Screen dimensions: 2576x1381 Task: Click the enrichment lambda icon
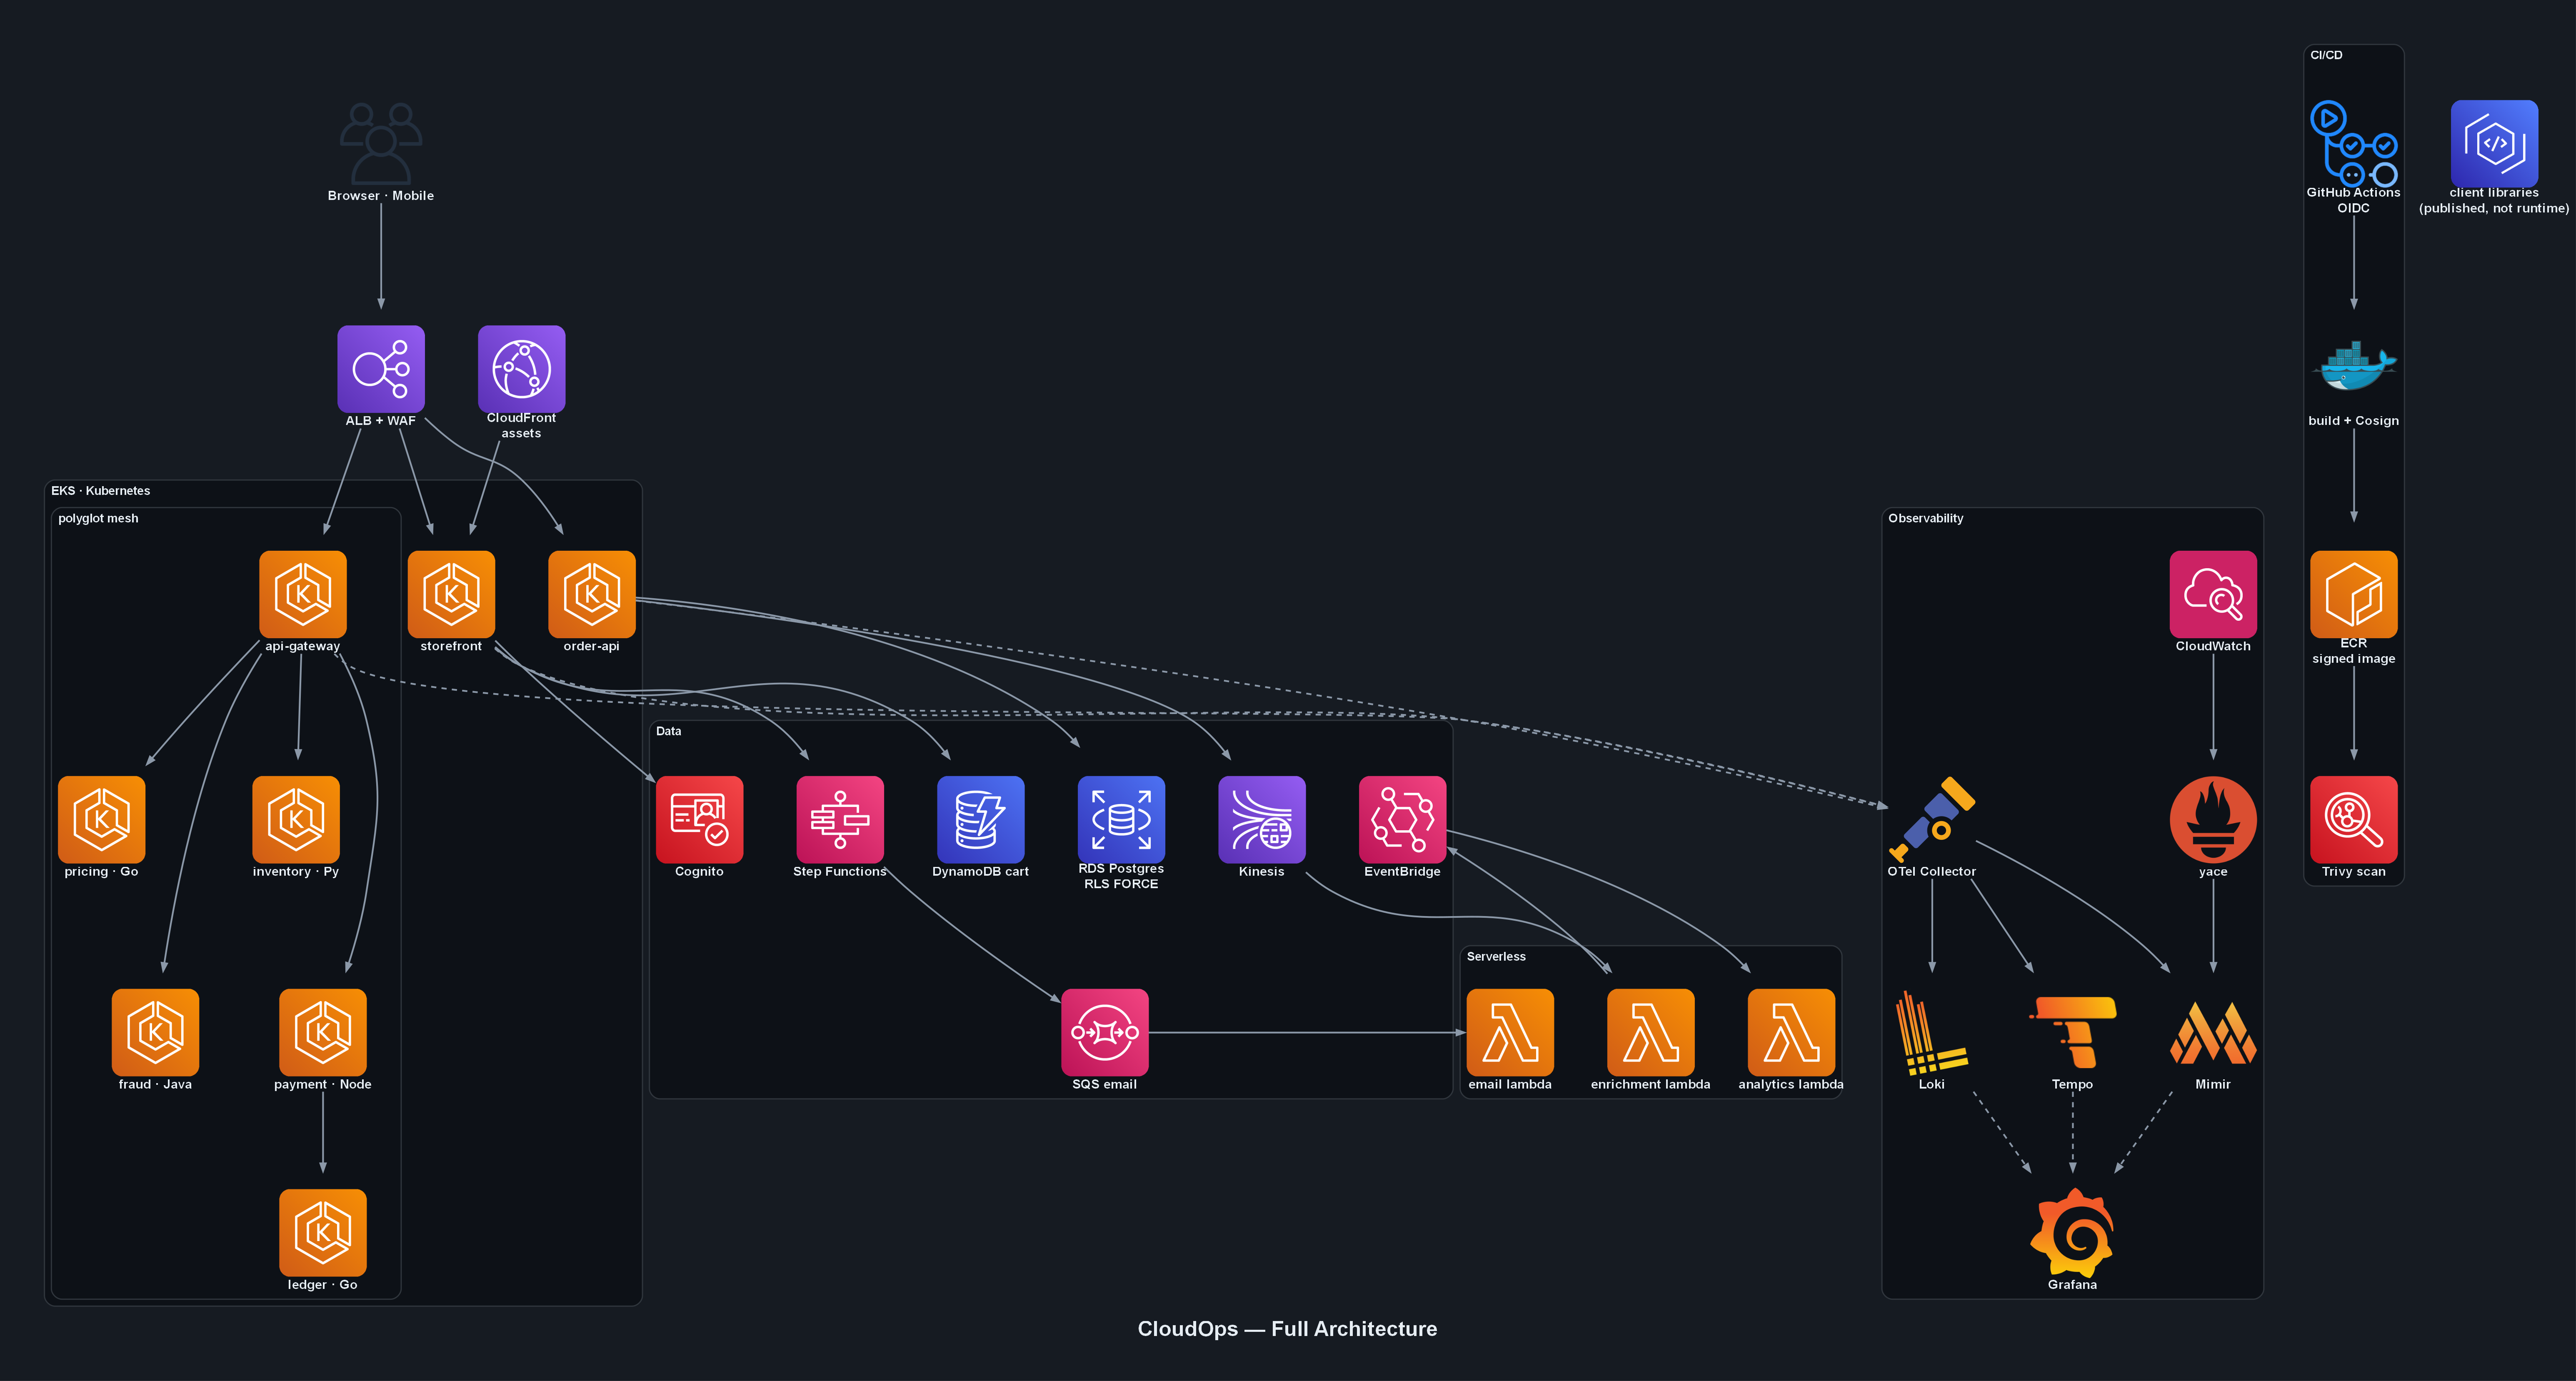(1651, 1032)
